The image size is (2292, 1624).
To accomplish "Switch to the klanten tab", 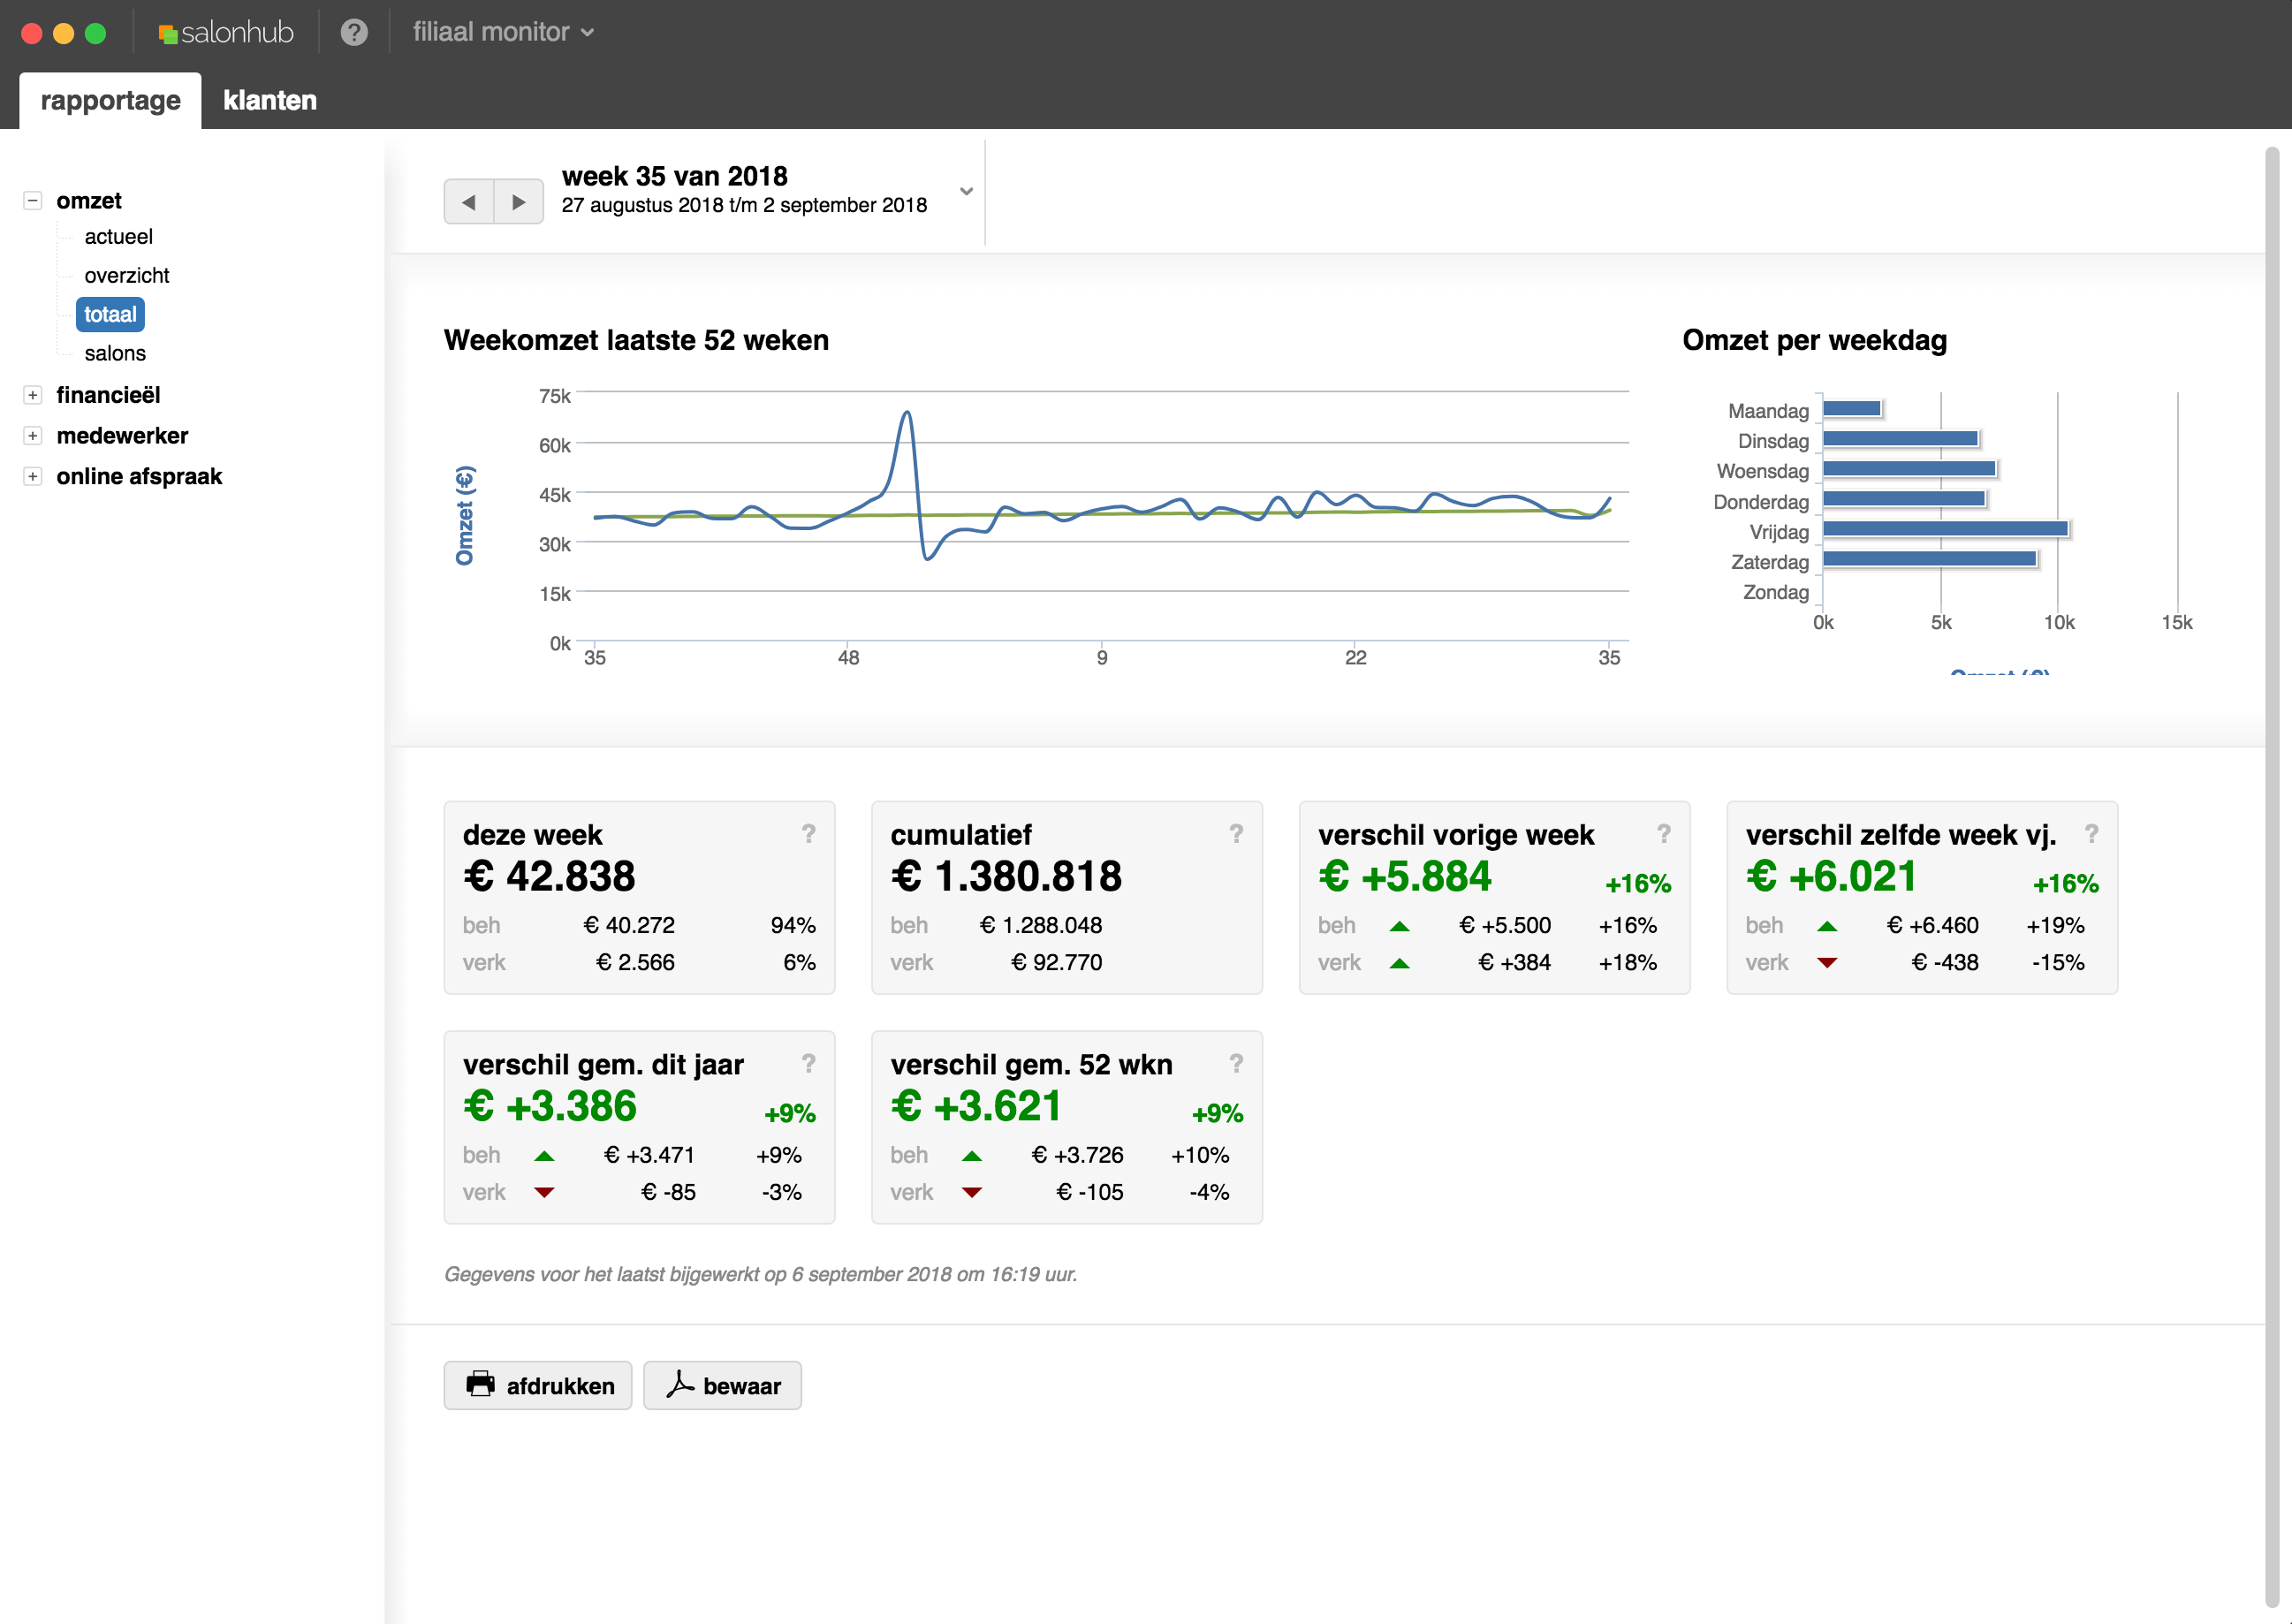I will (x=269, y=100).
